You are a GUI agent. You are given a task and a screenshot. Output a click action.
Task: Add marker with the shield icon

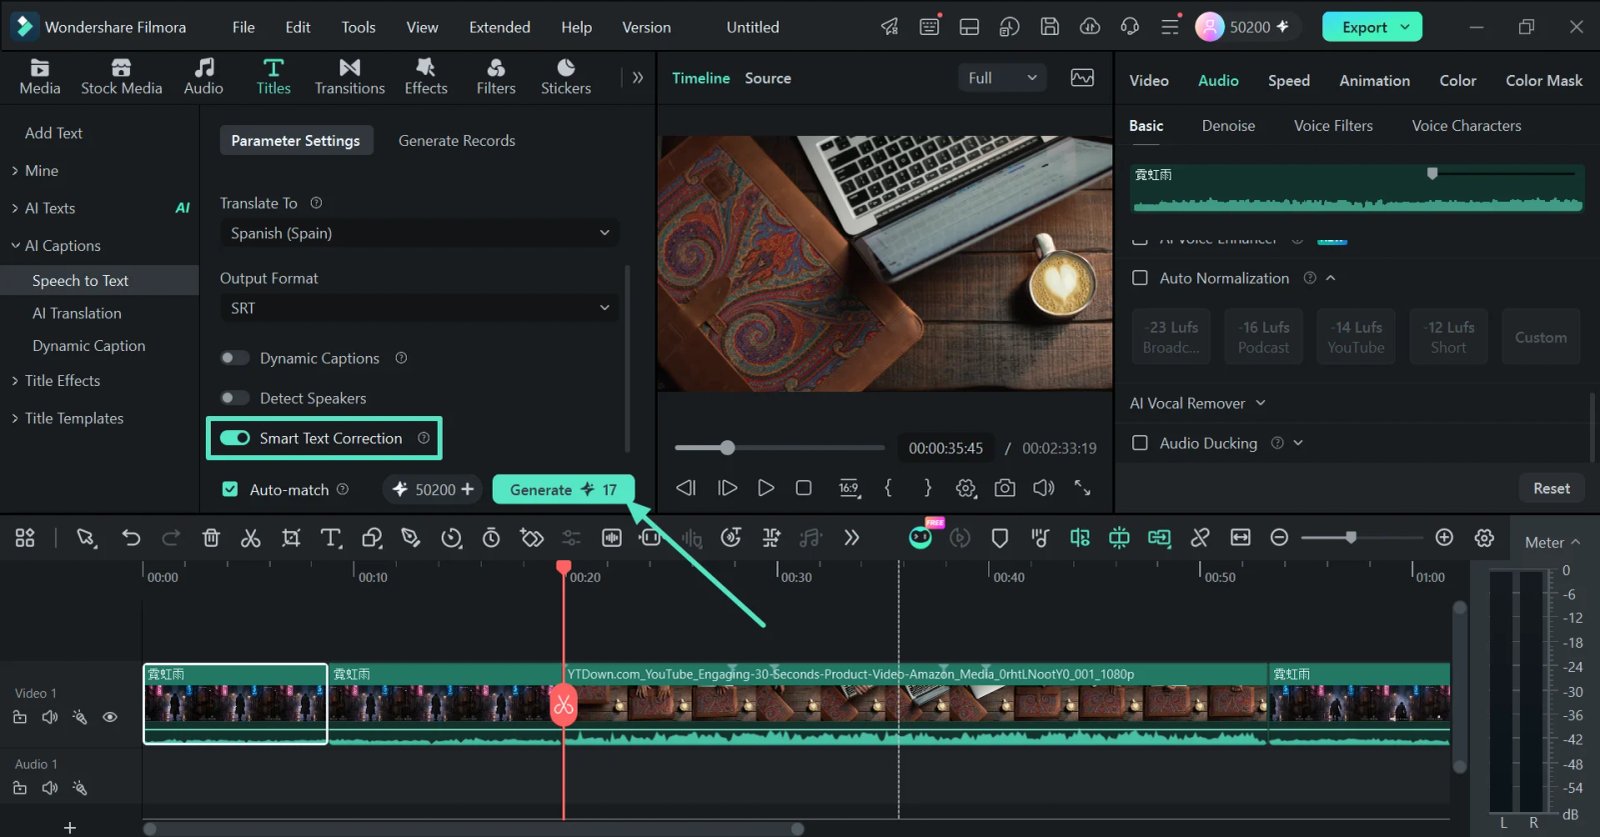tap(999, 538)
